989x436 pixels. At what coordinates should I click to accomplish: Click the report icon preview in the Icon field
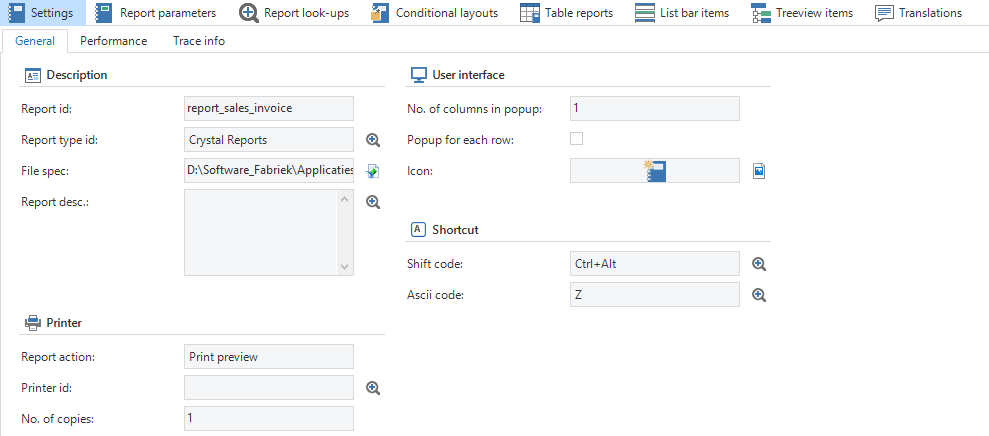[655, 171]
